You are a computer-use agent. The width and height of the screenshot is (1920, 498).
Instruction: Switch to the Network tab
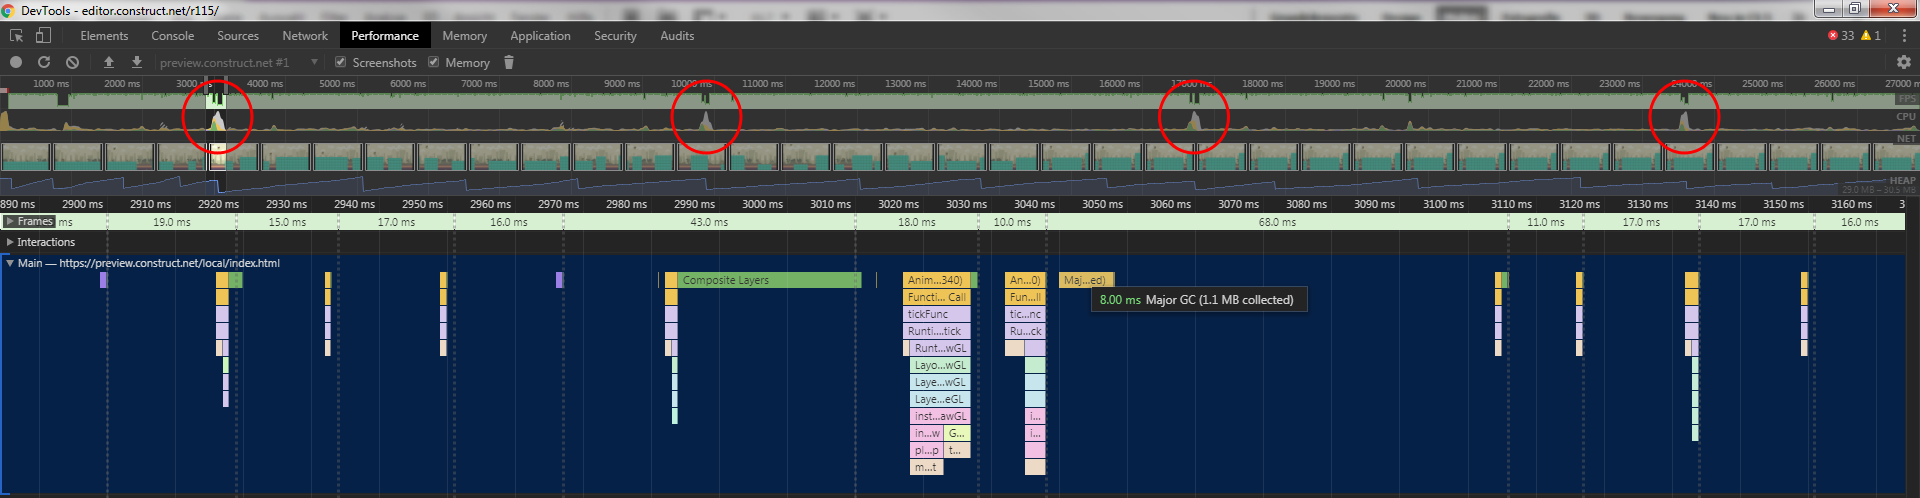pos(305,36)
